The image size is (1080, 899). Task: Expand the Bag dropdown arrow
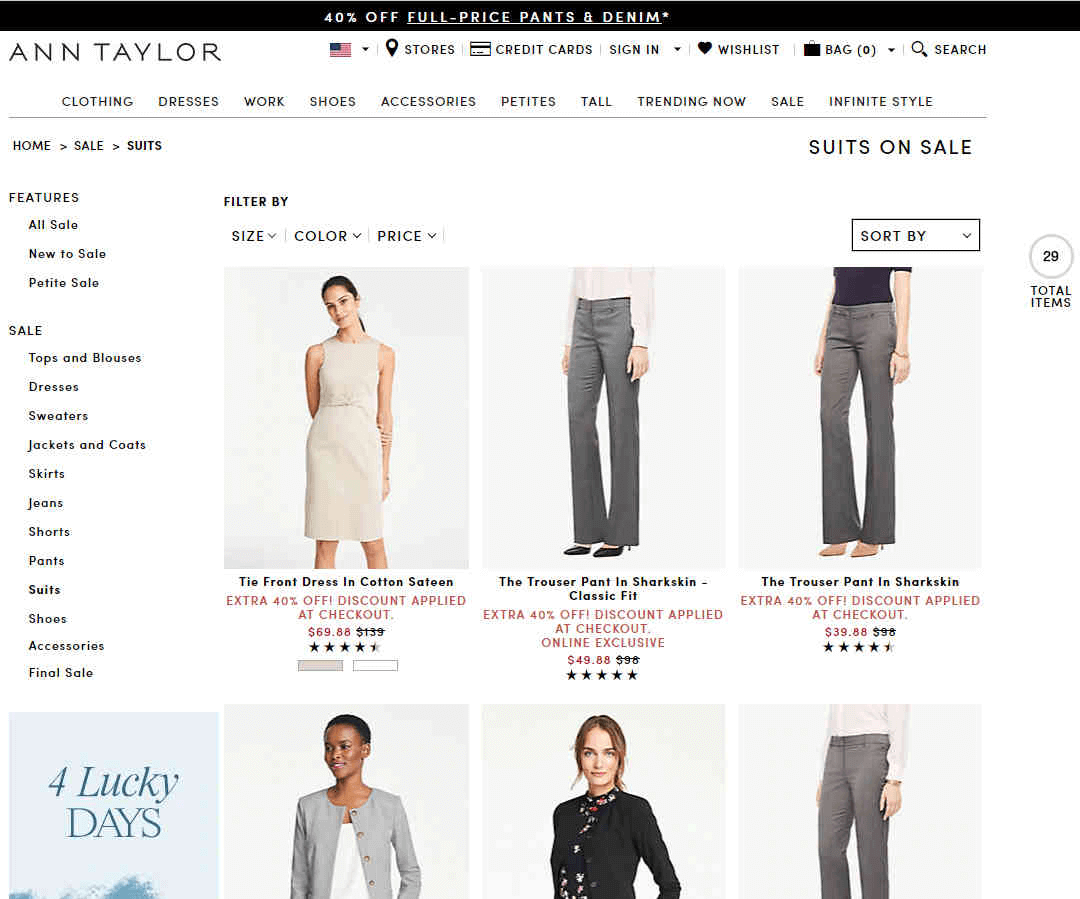892,50
